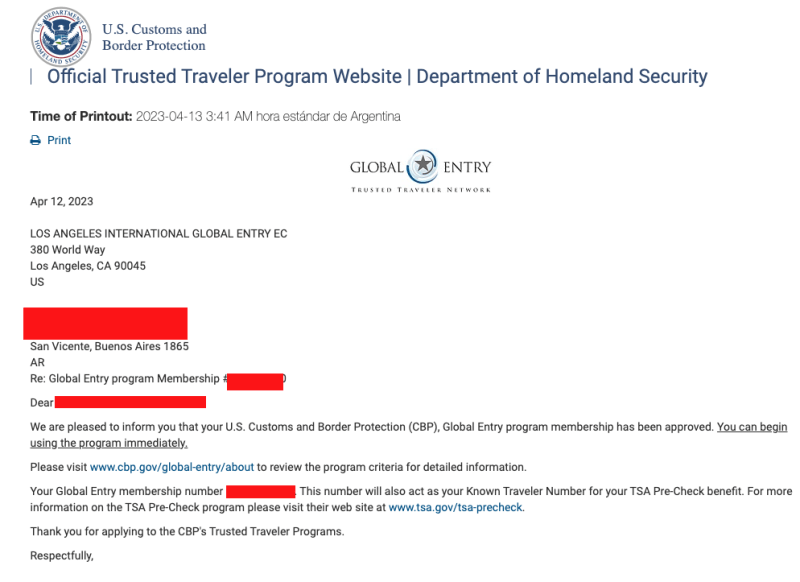Open the Print link
This screenshot has width=800, height=582.
pyautogui.click(x=59, y=141)
